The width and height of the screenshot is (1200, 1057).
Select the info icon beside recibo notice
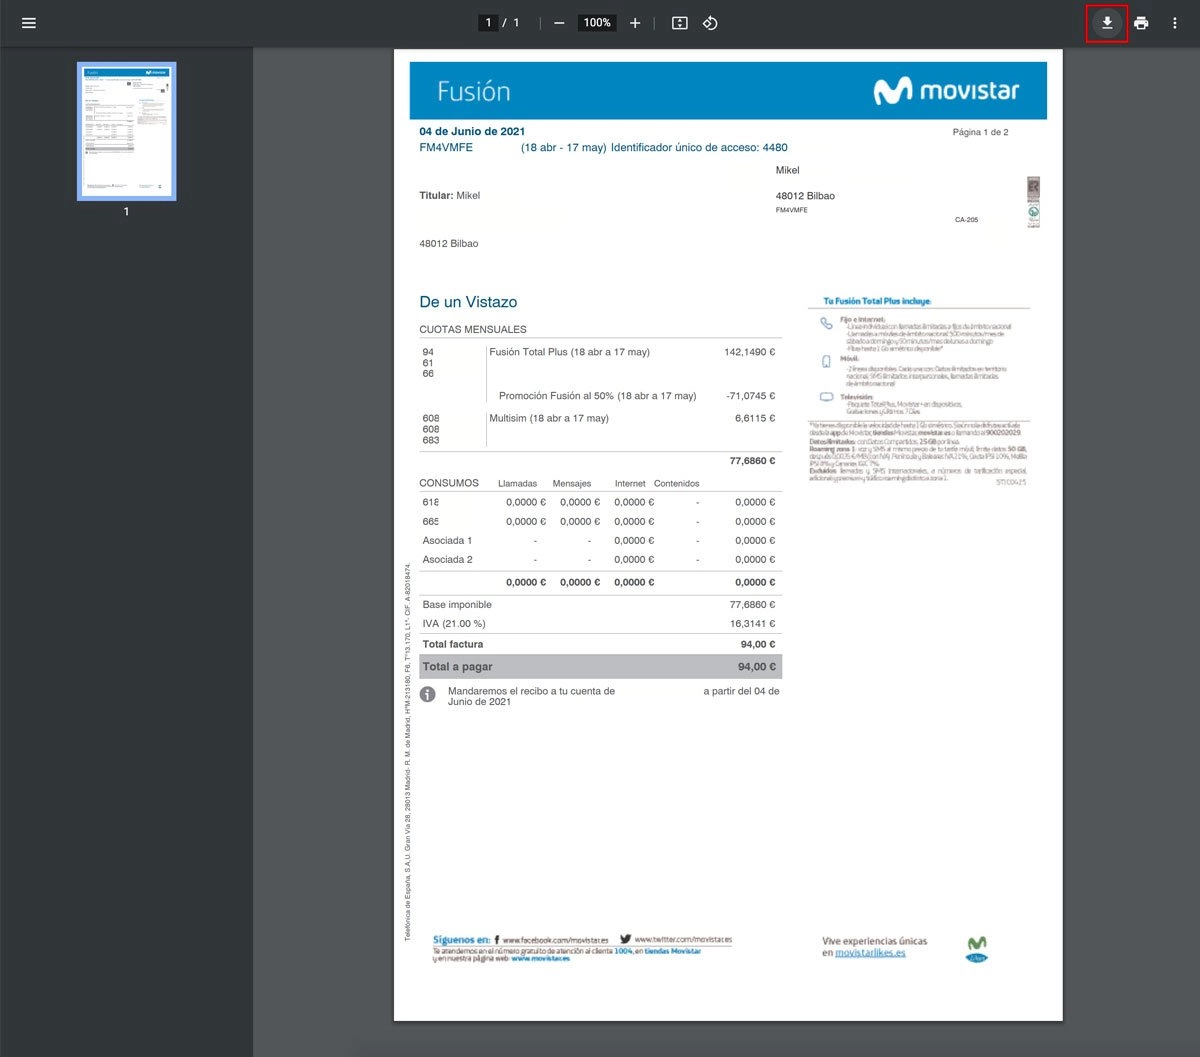click(x=428, y=694)
